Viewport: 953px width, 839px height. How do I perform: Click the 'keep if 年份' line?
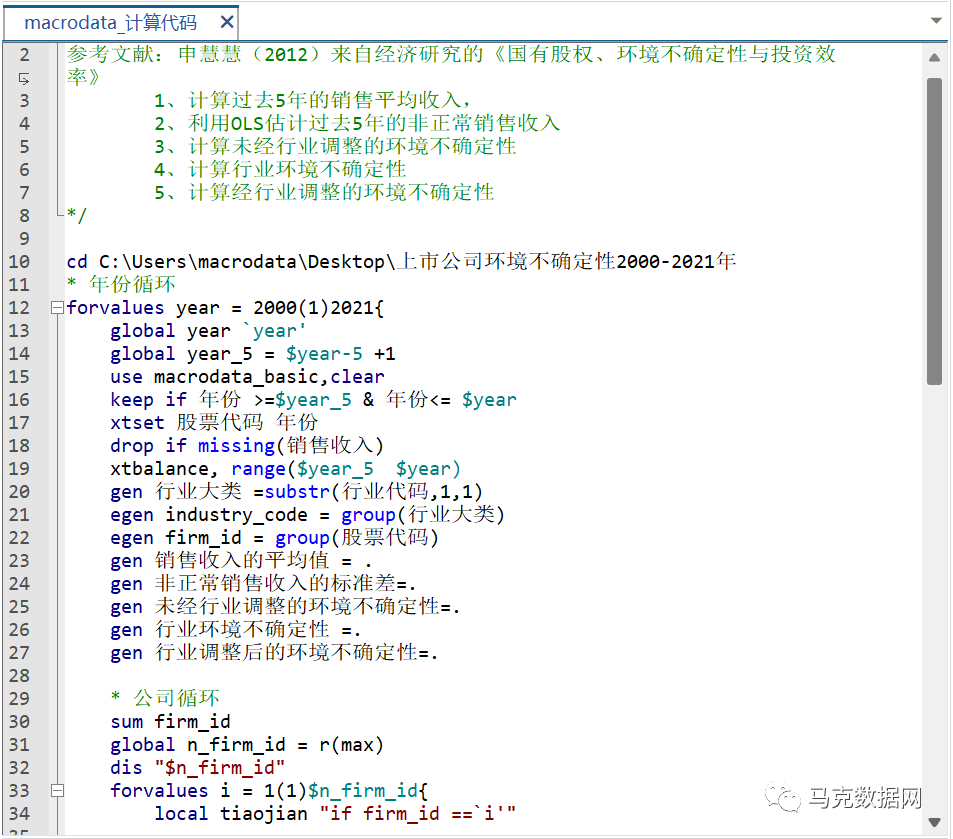(x=313, y=399)
